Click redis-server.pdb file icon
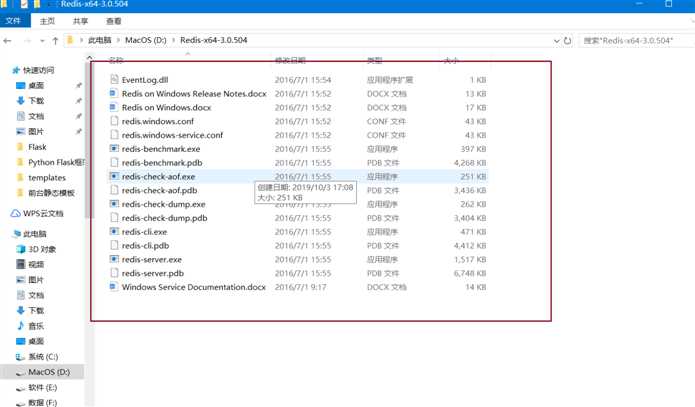 pos(114,273)
